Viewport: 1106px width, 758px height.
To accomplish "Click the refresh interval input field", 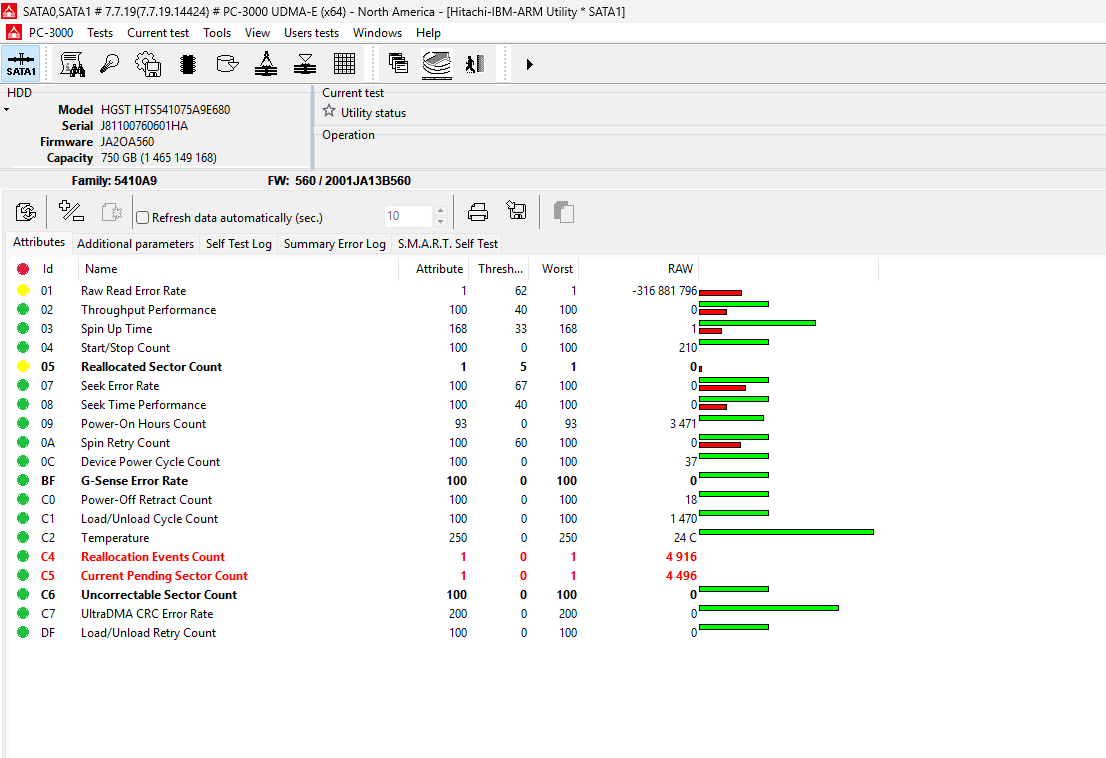I will point(409,216).
